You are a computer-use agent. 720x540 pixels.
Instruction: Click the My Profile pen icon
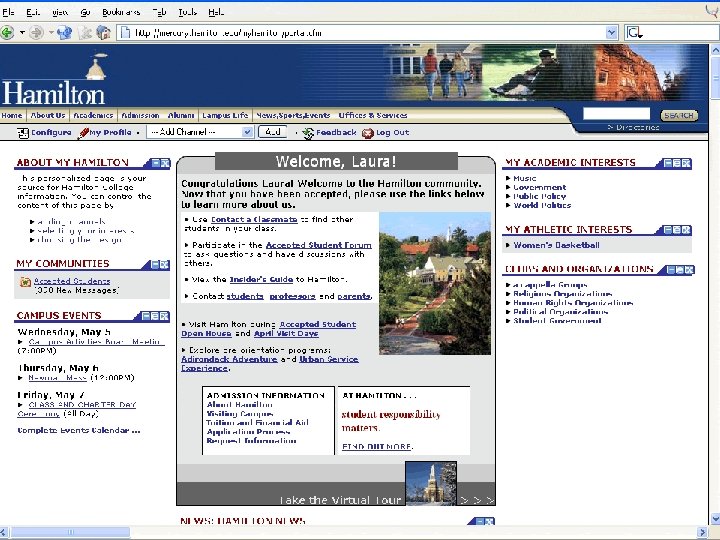(x=83, y=133)
